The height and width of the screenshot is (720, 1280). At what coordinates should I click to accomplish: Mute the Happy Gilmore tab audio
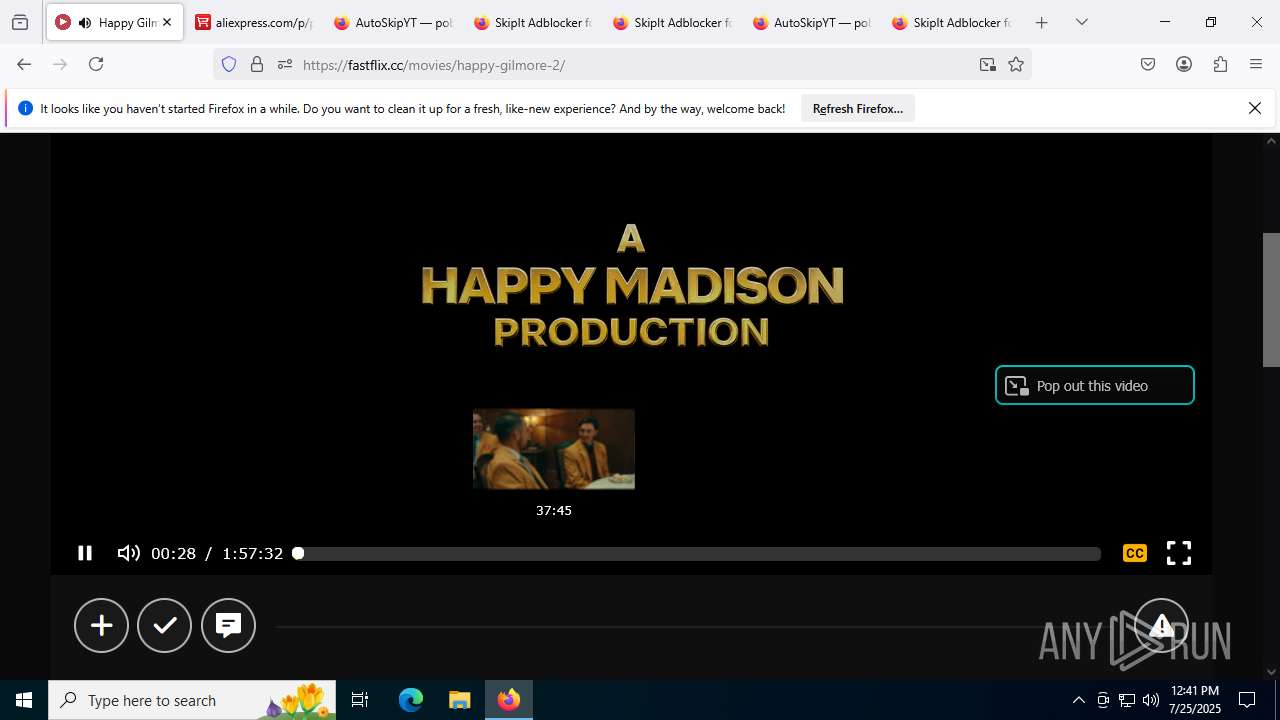tap(85, 22)
